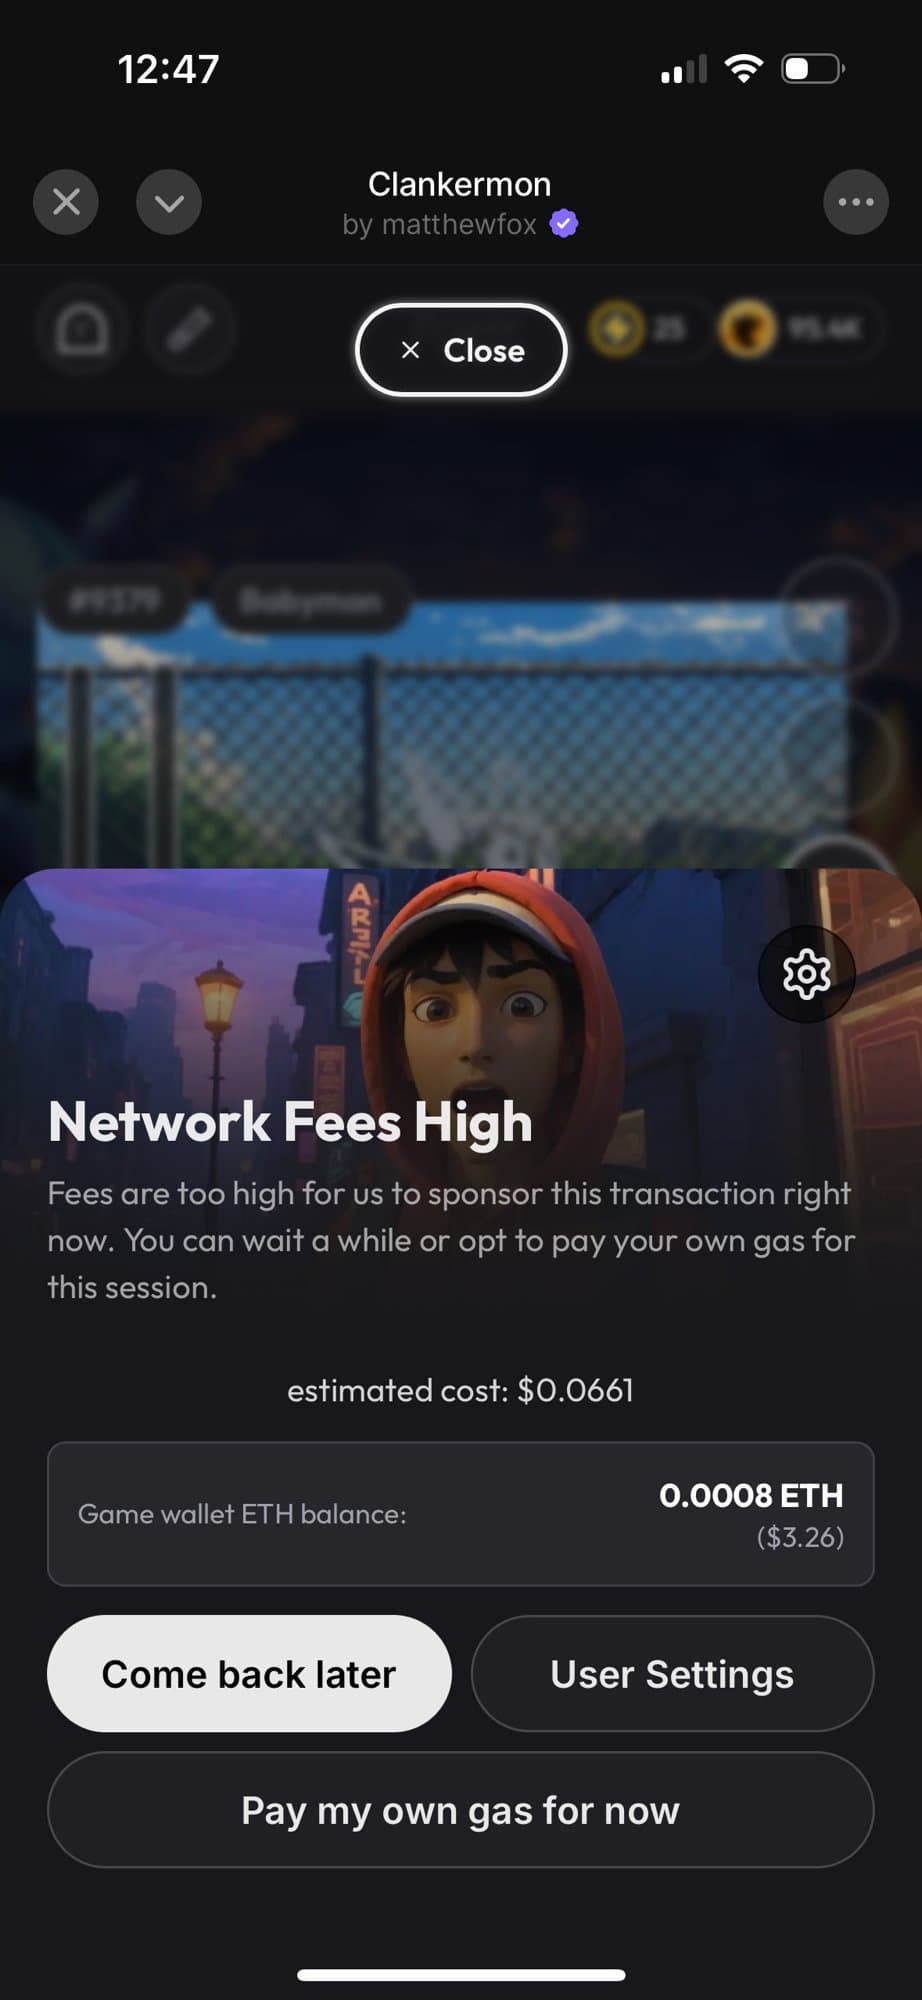Open User Settings
The width and height of the screenshot is (922, 2000).
coord(672,1674)
